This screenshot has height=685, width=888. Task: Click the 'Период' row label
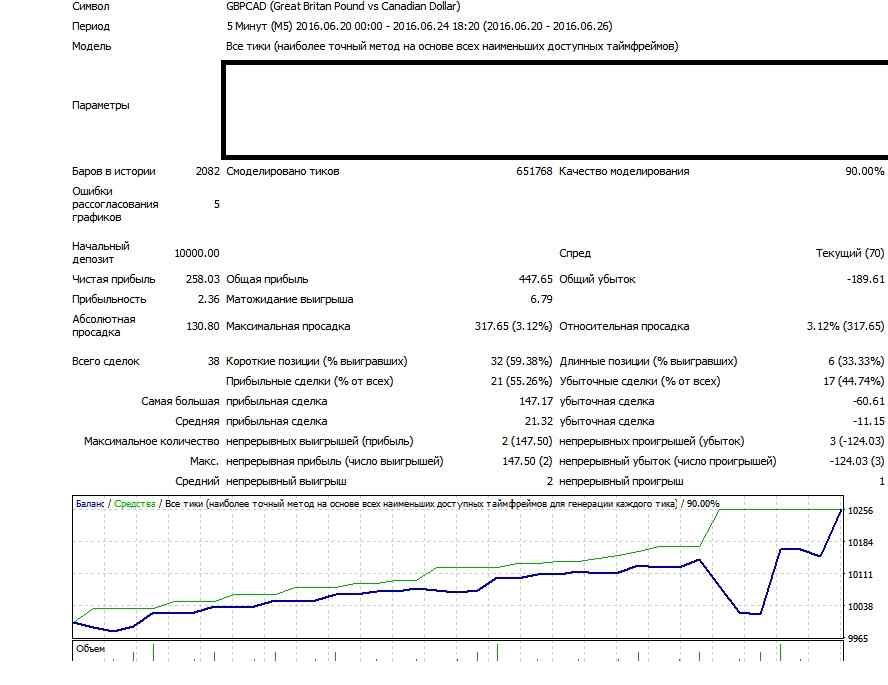91,26
